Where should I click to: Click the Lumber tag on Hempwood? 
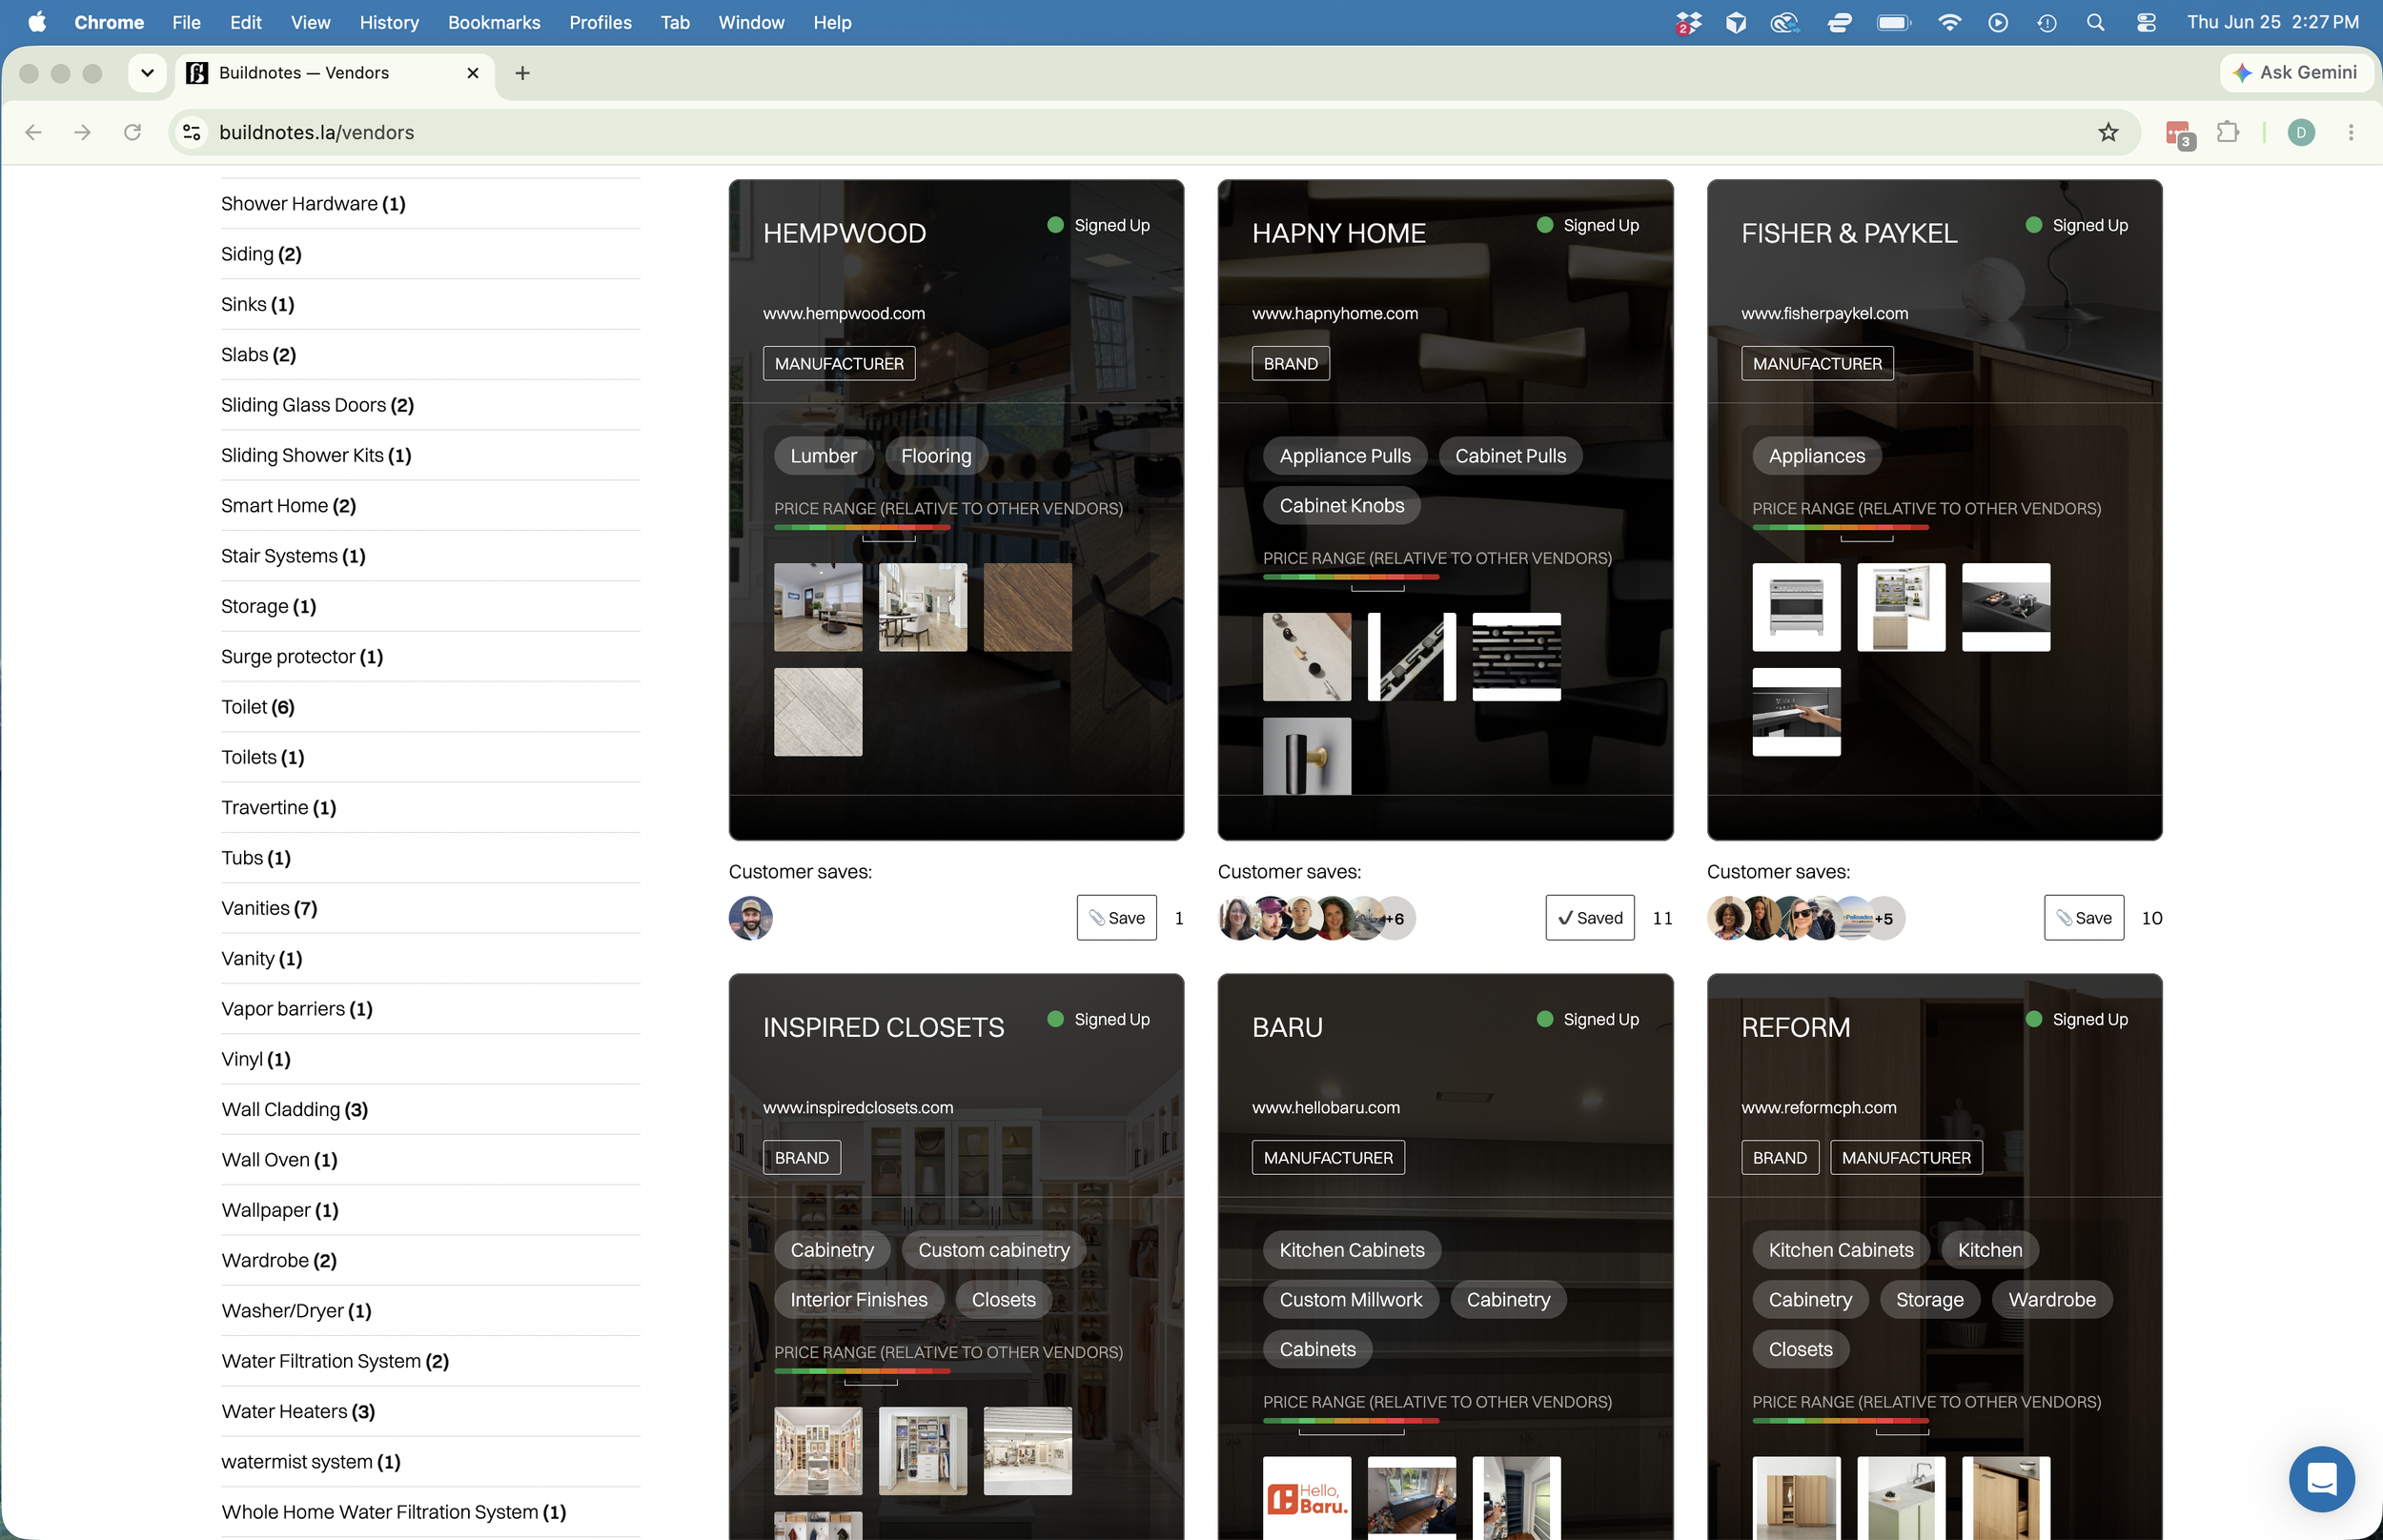tap(823, 456)
